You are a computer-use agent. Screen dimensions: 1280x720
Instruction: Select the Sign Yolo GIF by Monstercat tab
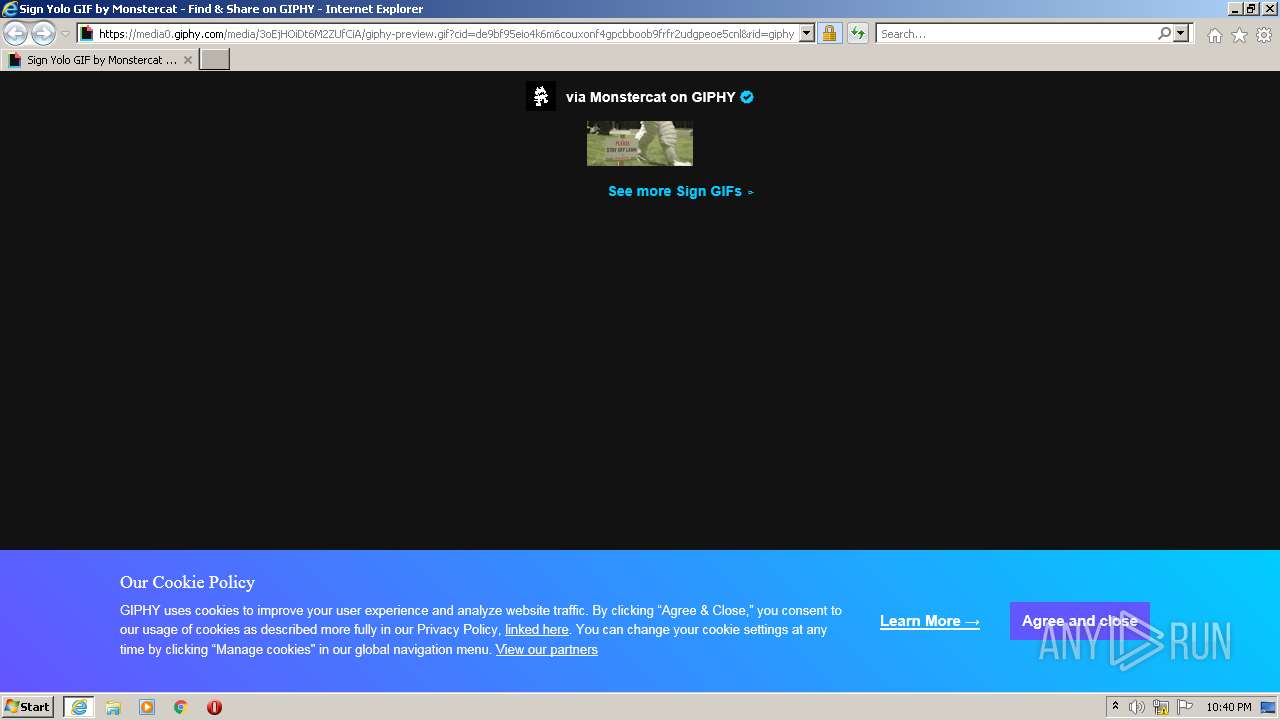(99, 60)
